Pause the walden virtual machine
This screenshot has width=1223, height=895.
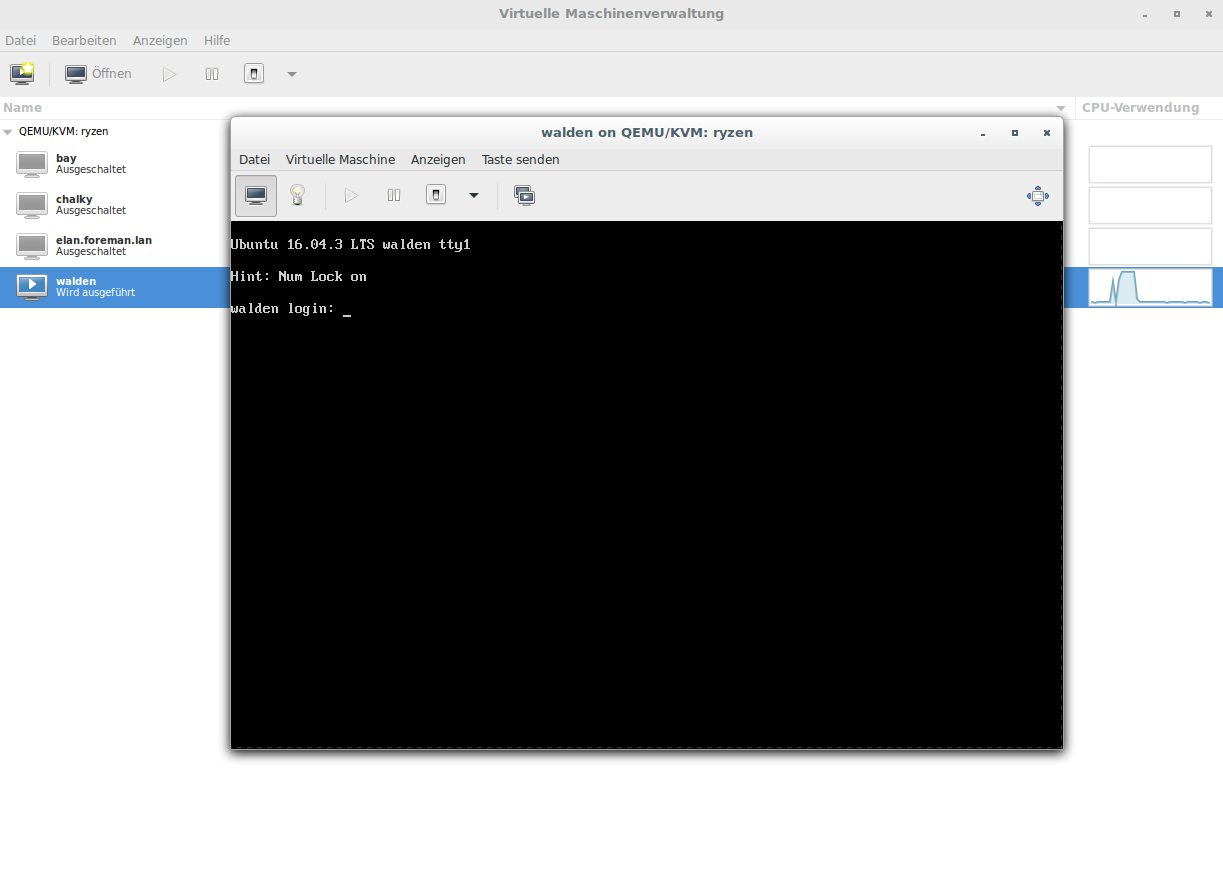point(394,196)
